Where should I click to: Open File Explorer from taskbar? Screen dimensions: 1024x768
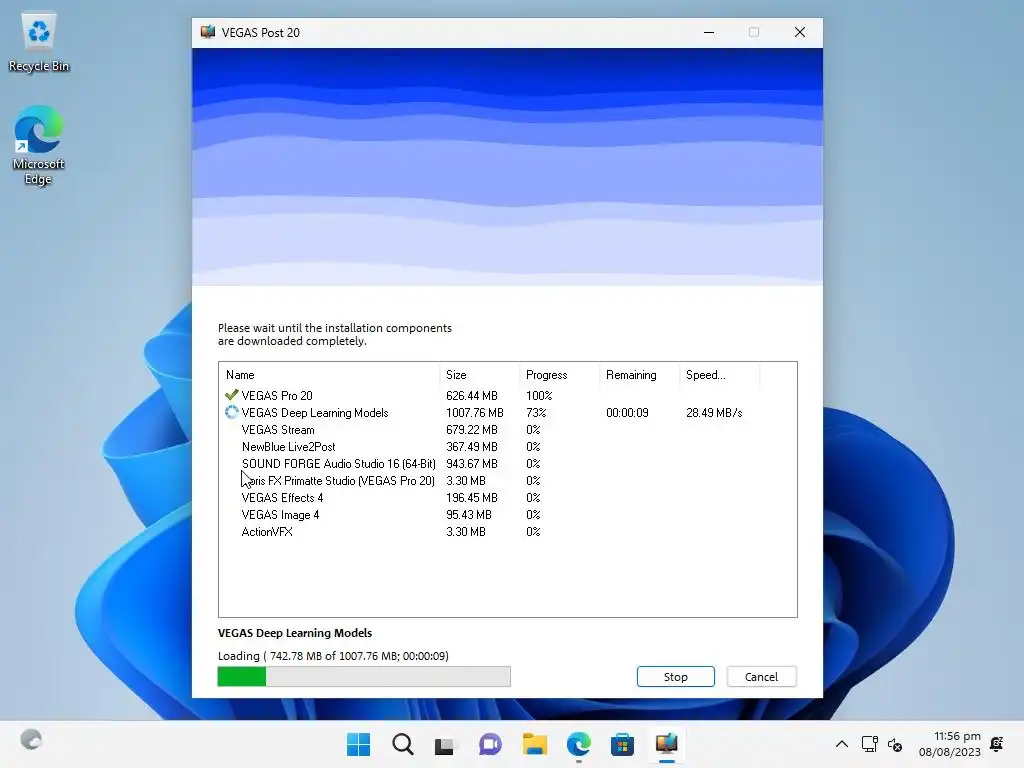pos(534,744)
